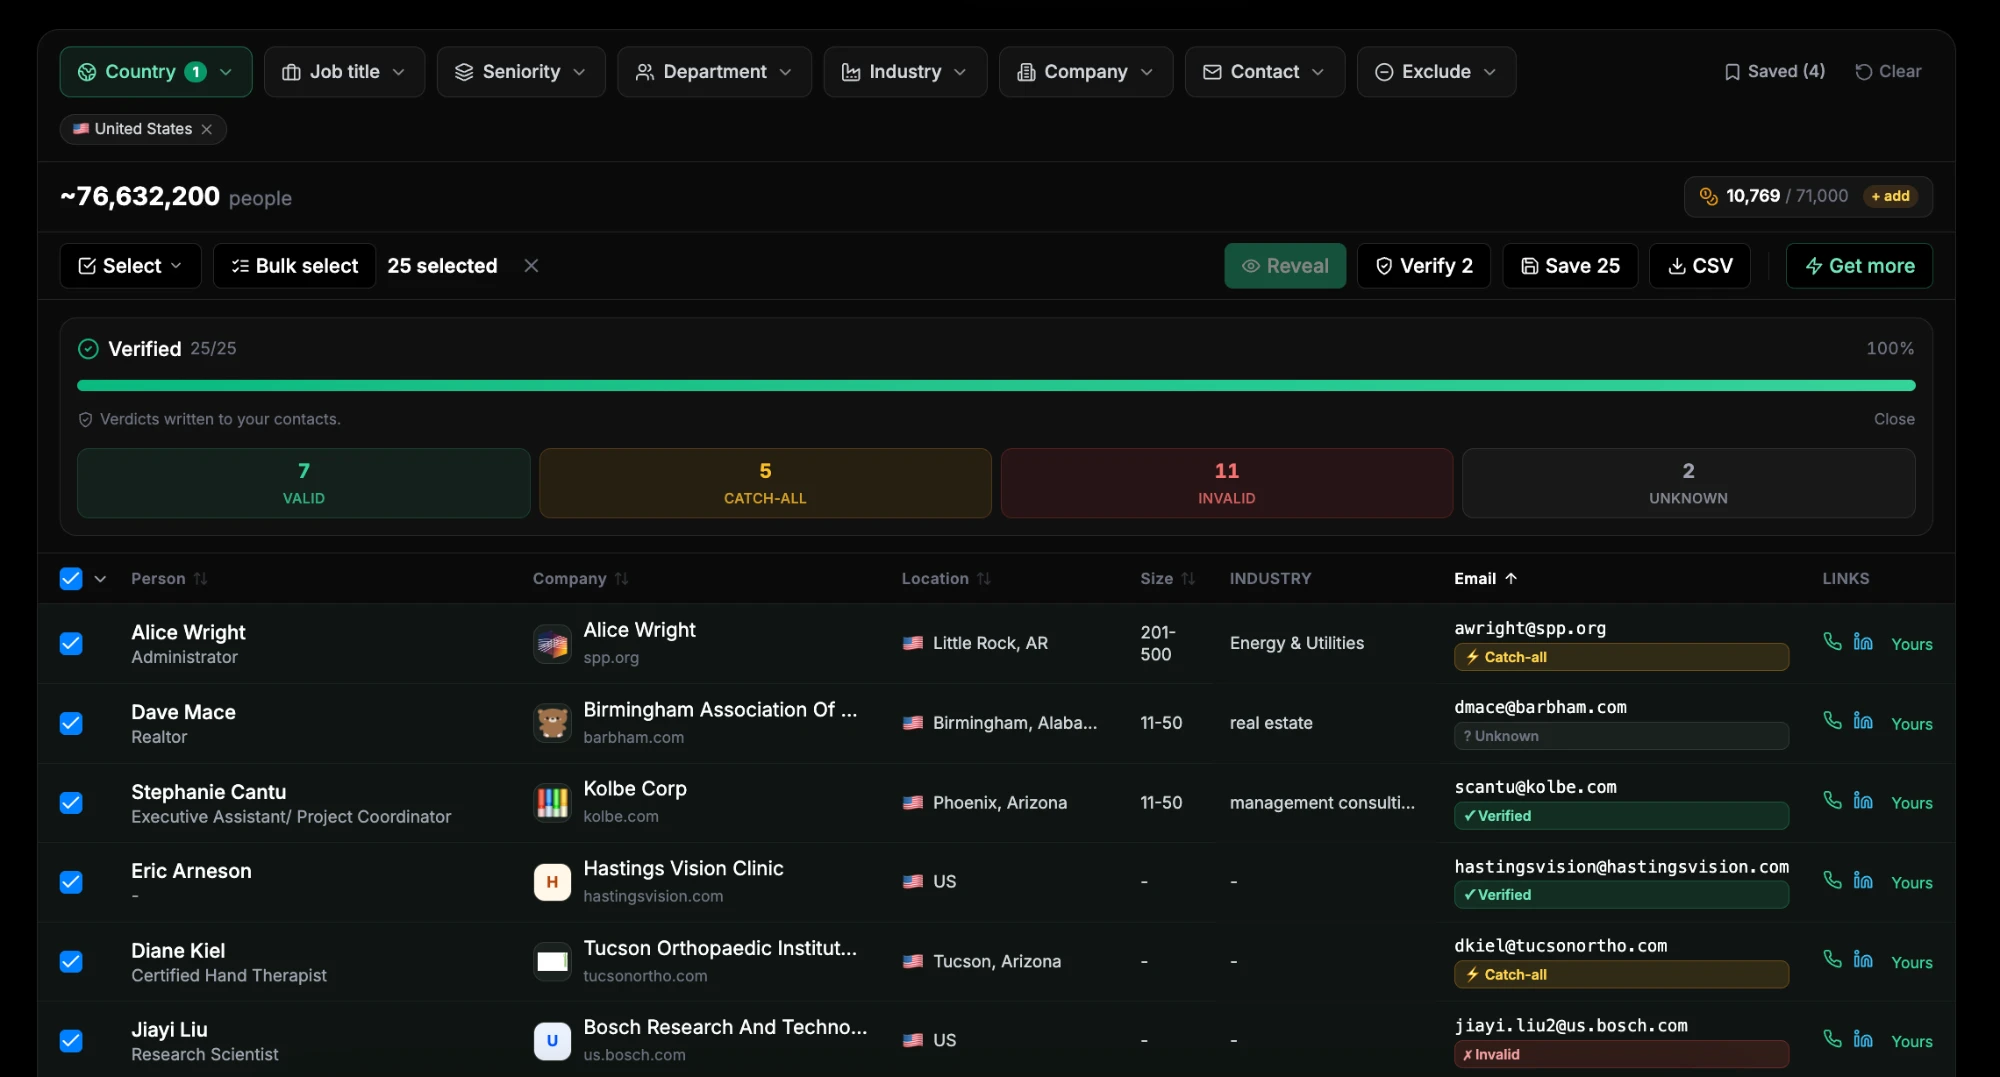Open the Seniority filter dropdown
Viewport: 2000px width, 1077px height.
[x=521, y=72]
